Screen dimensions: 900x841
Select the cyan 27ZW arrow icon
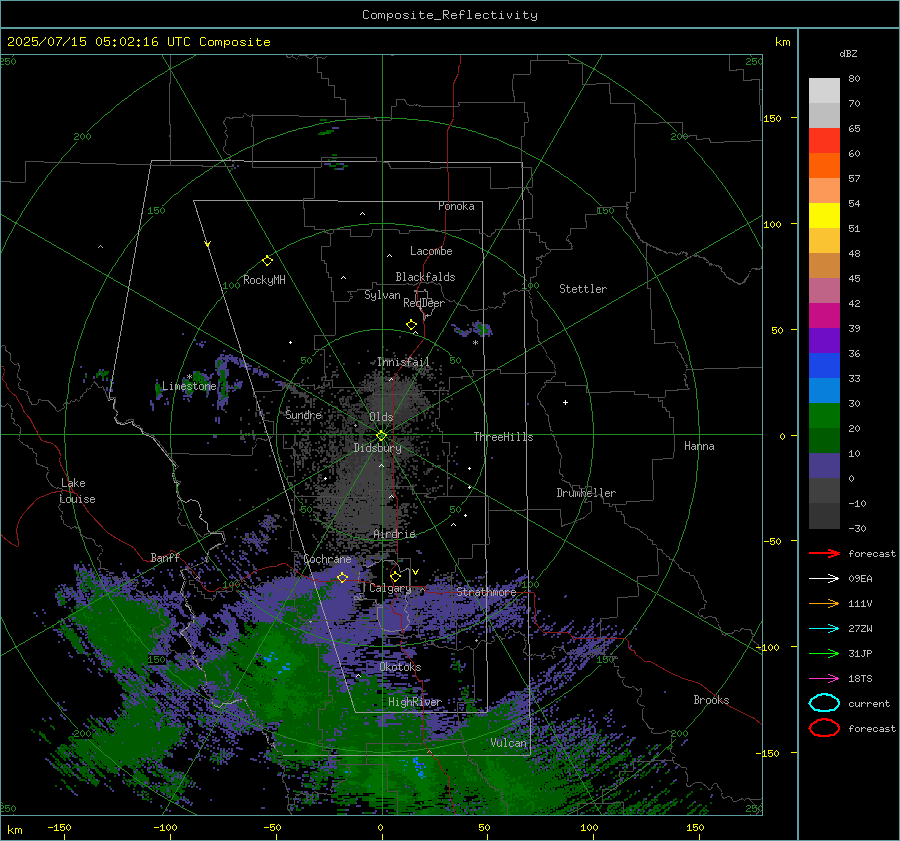[824, 629]
